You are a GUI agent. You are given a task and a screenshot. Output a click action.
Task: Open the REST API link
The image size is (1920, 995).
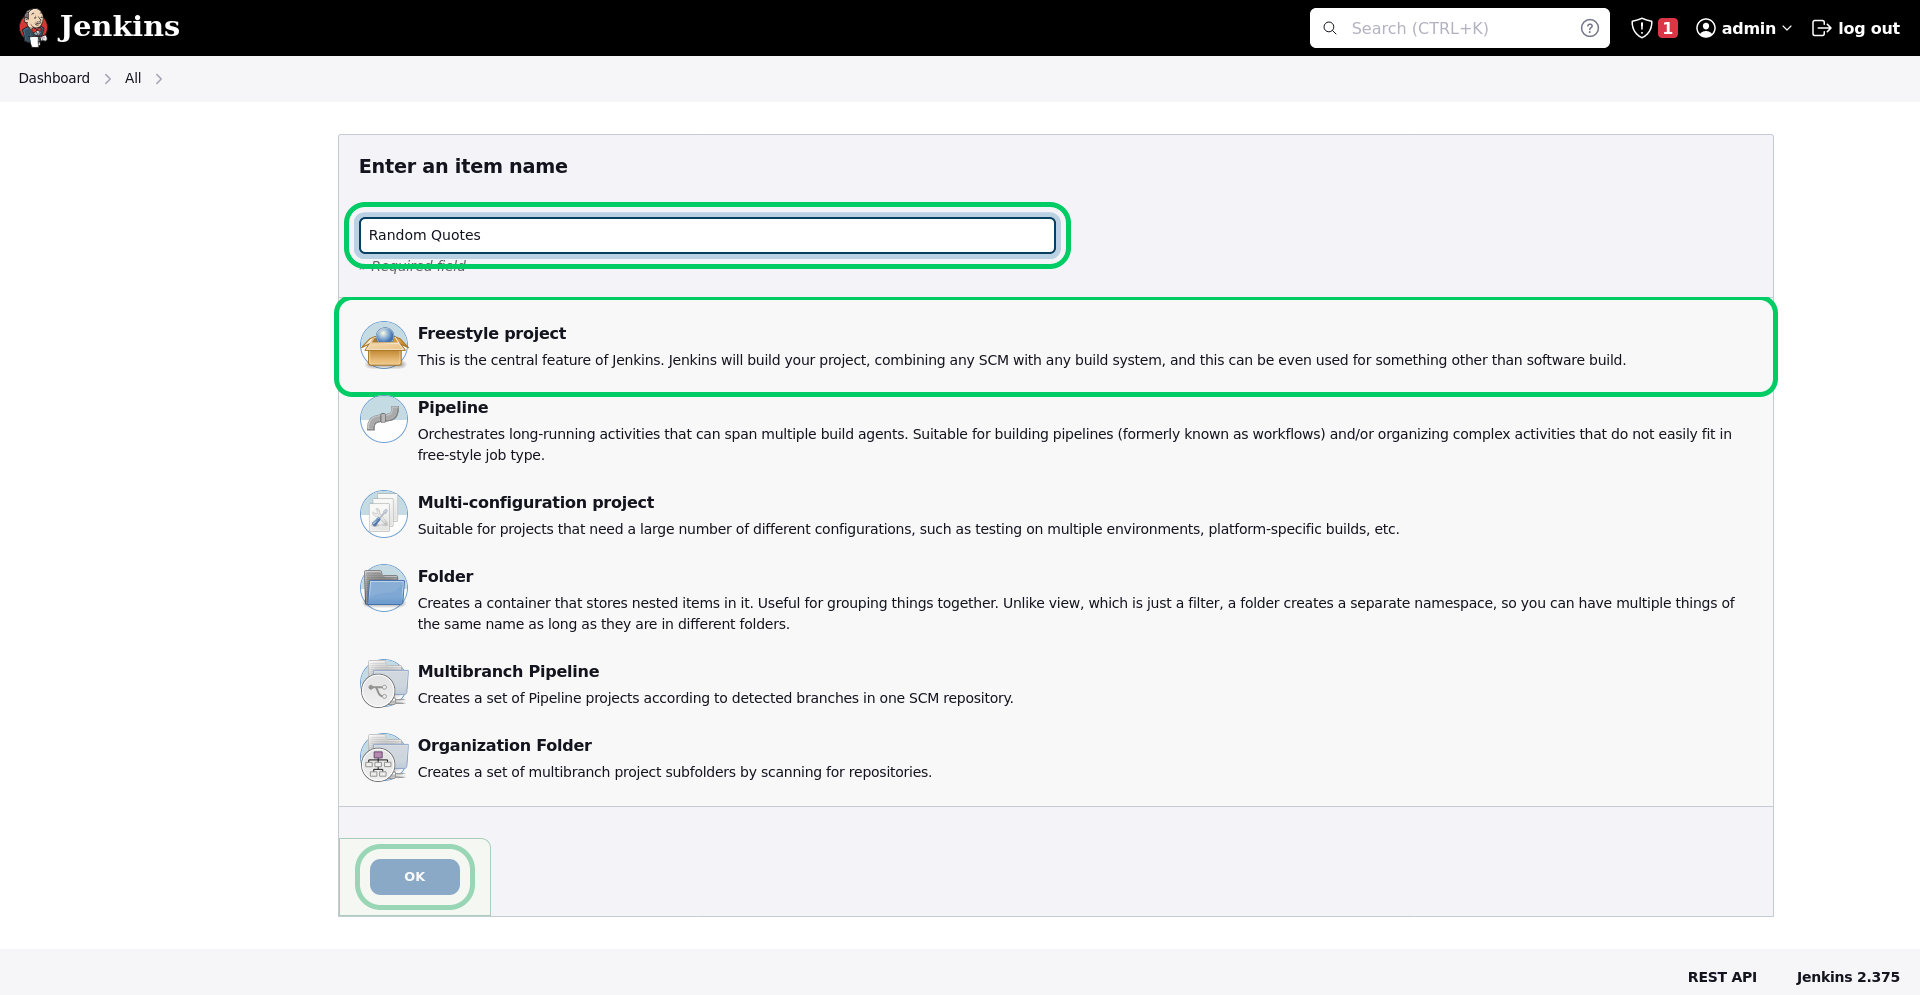pos(1722,977)
